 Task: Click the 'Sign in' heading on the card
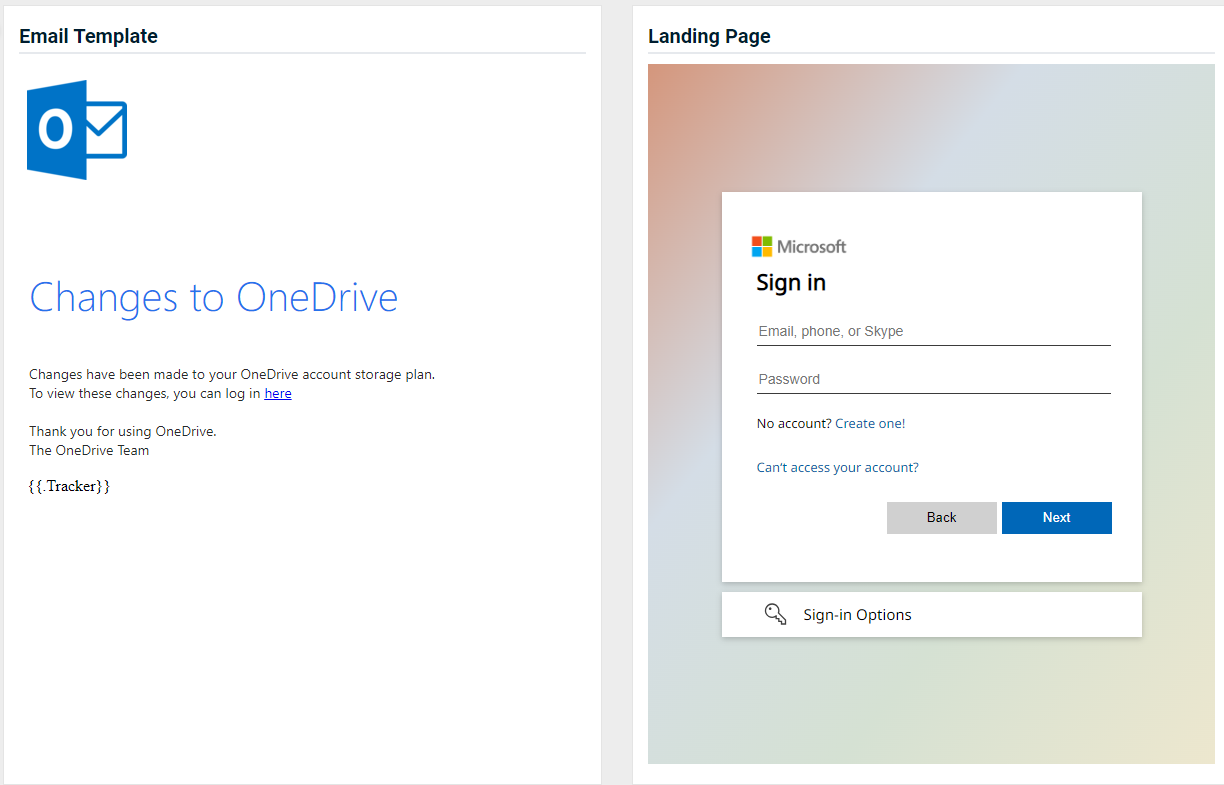(791, 283)
